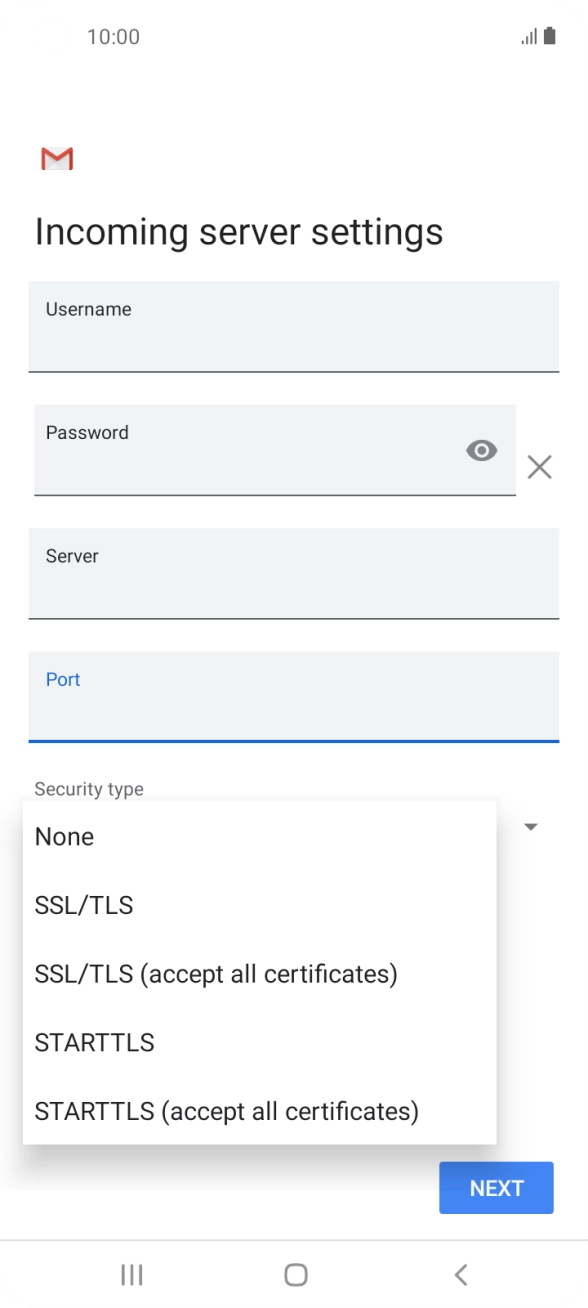The width and height of the screenshot is (588, 1308).
Task: Select STARTTLS (accept all certificates)
Action: coord(259,1111)
